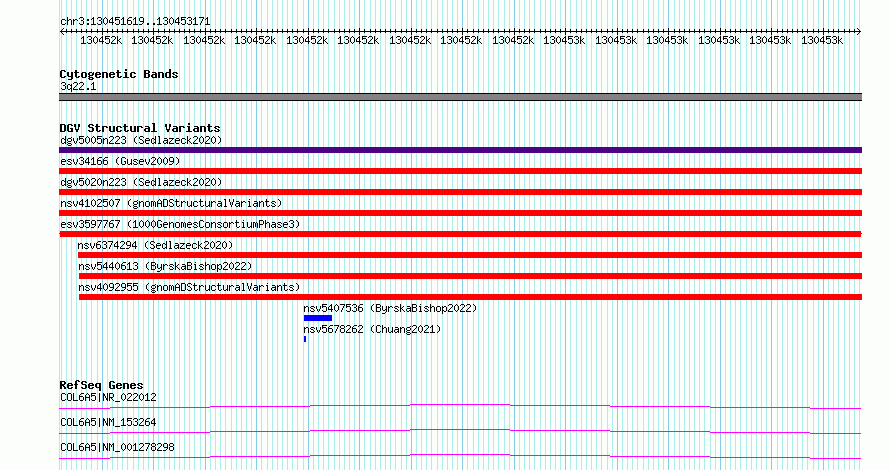Click the red bar under nsv4092955
This screenshot has height=470, width=890.
[470, 297]
